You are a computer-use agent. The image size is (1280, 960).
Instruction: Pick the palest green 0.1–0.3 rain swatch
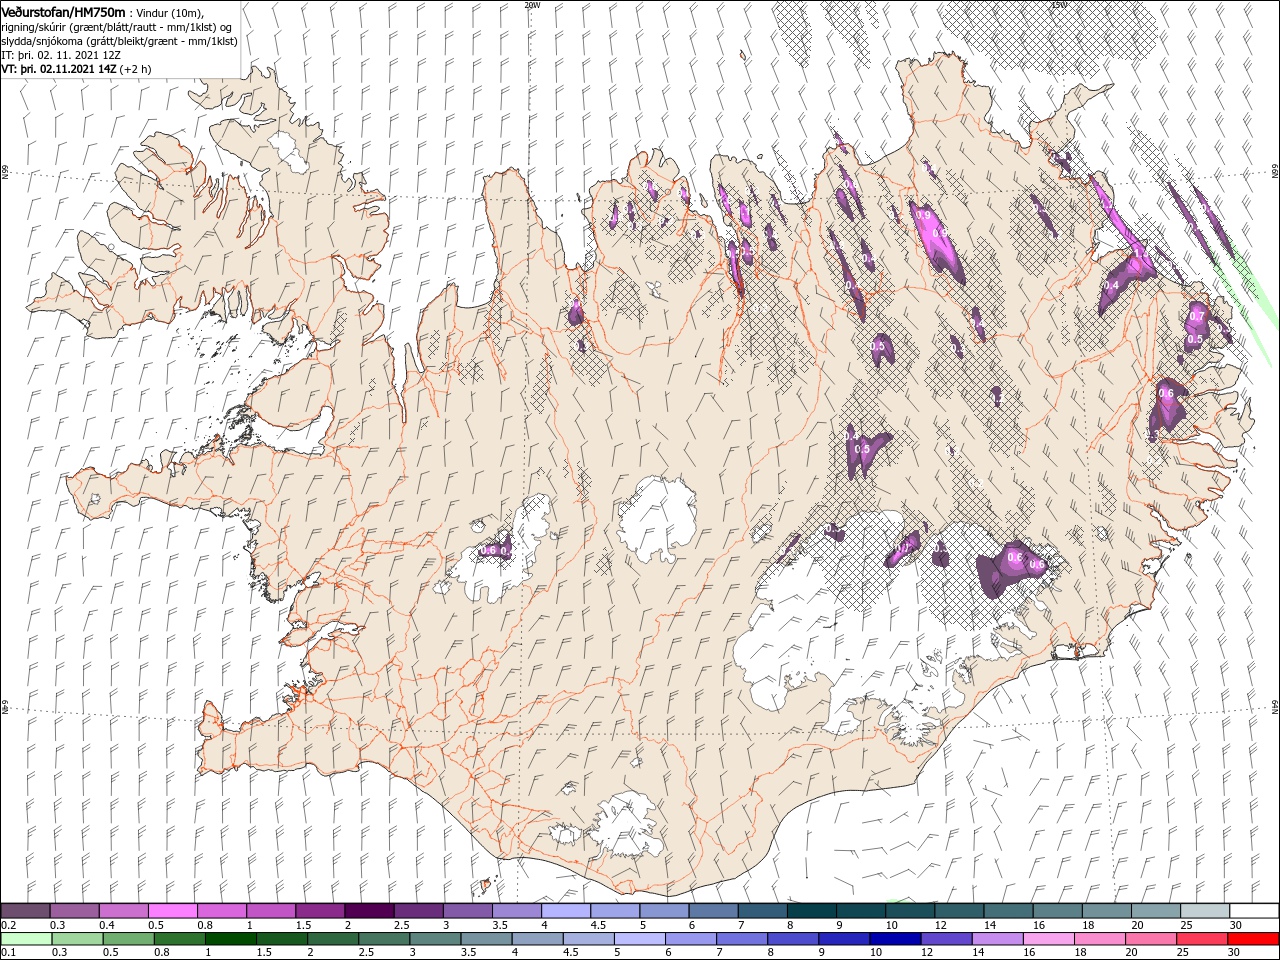[x=26, y=939]
